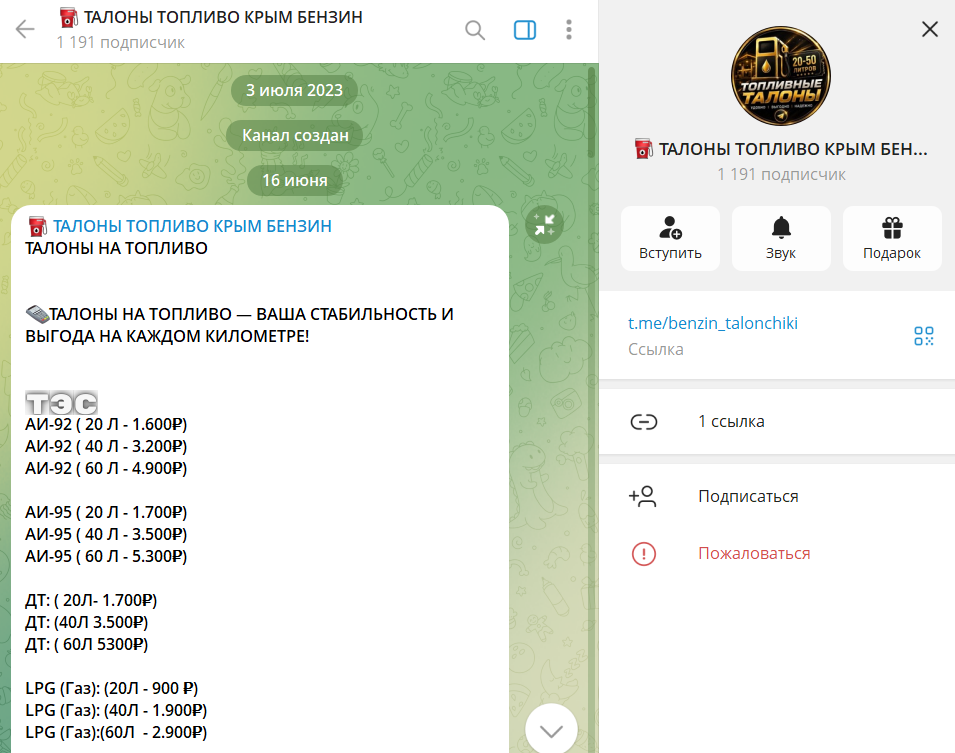The image size is (955, 753).
Task: Click the fuel pump emoji in info panel title
Action: [x=644, y=149]
